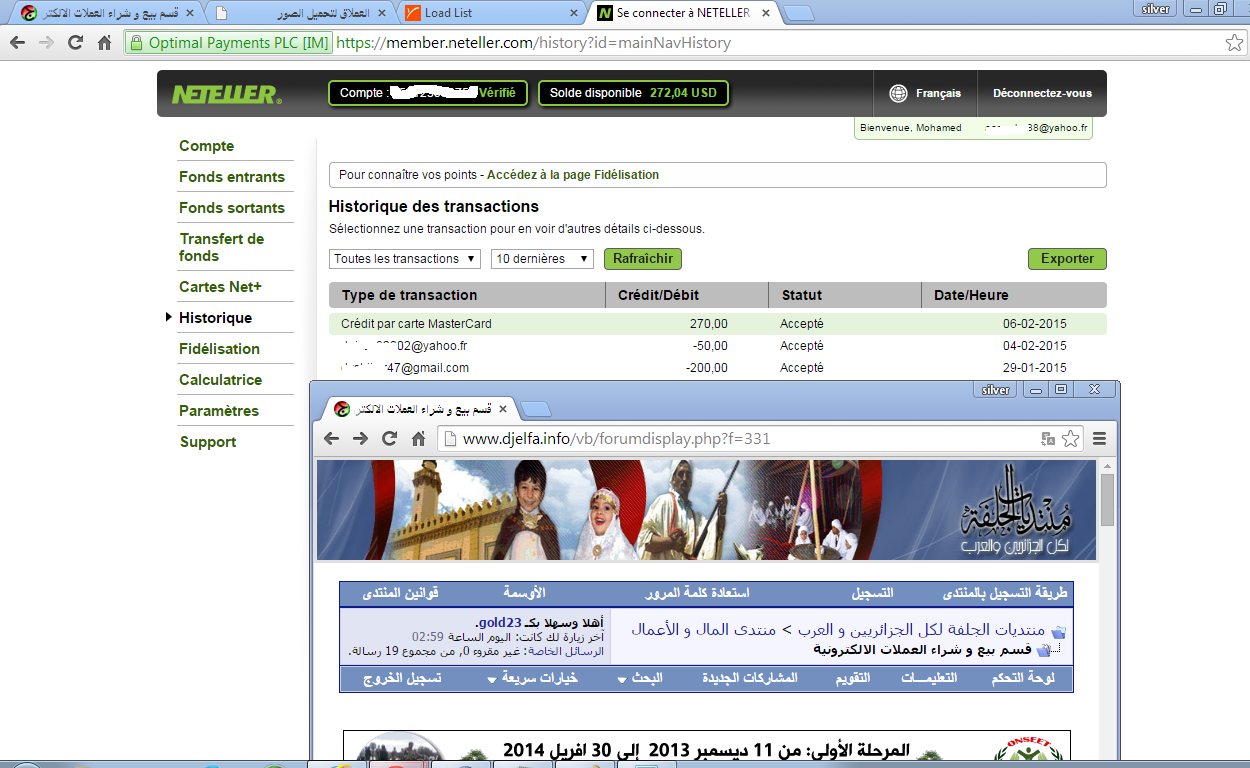Switch to the Load List tab
This screenshot has height=768, width=1250.
click(x=492, y=13)
